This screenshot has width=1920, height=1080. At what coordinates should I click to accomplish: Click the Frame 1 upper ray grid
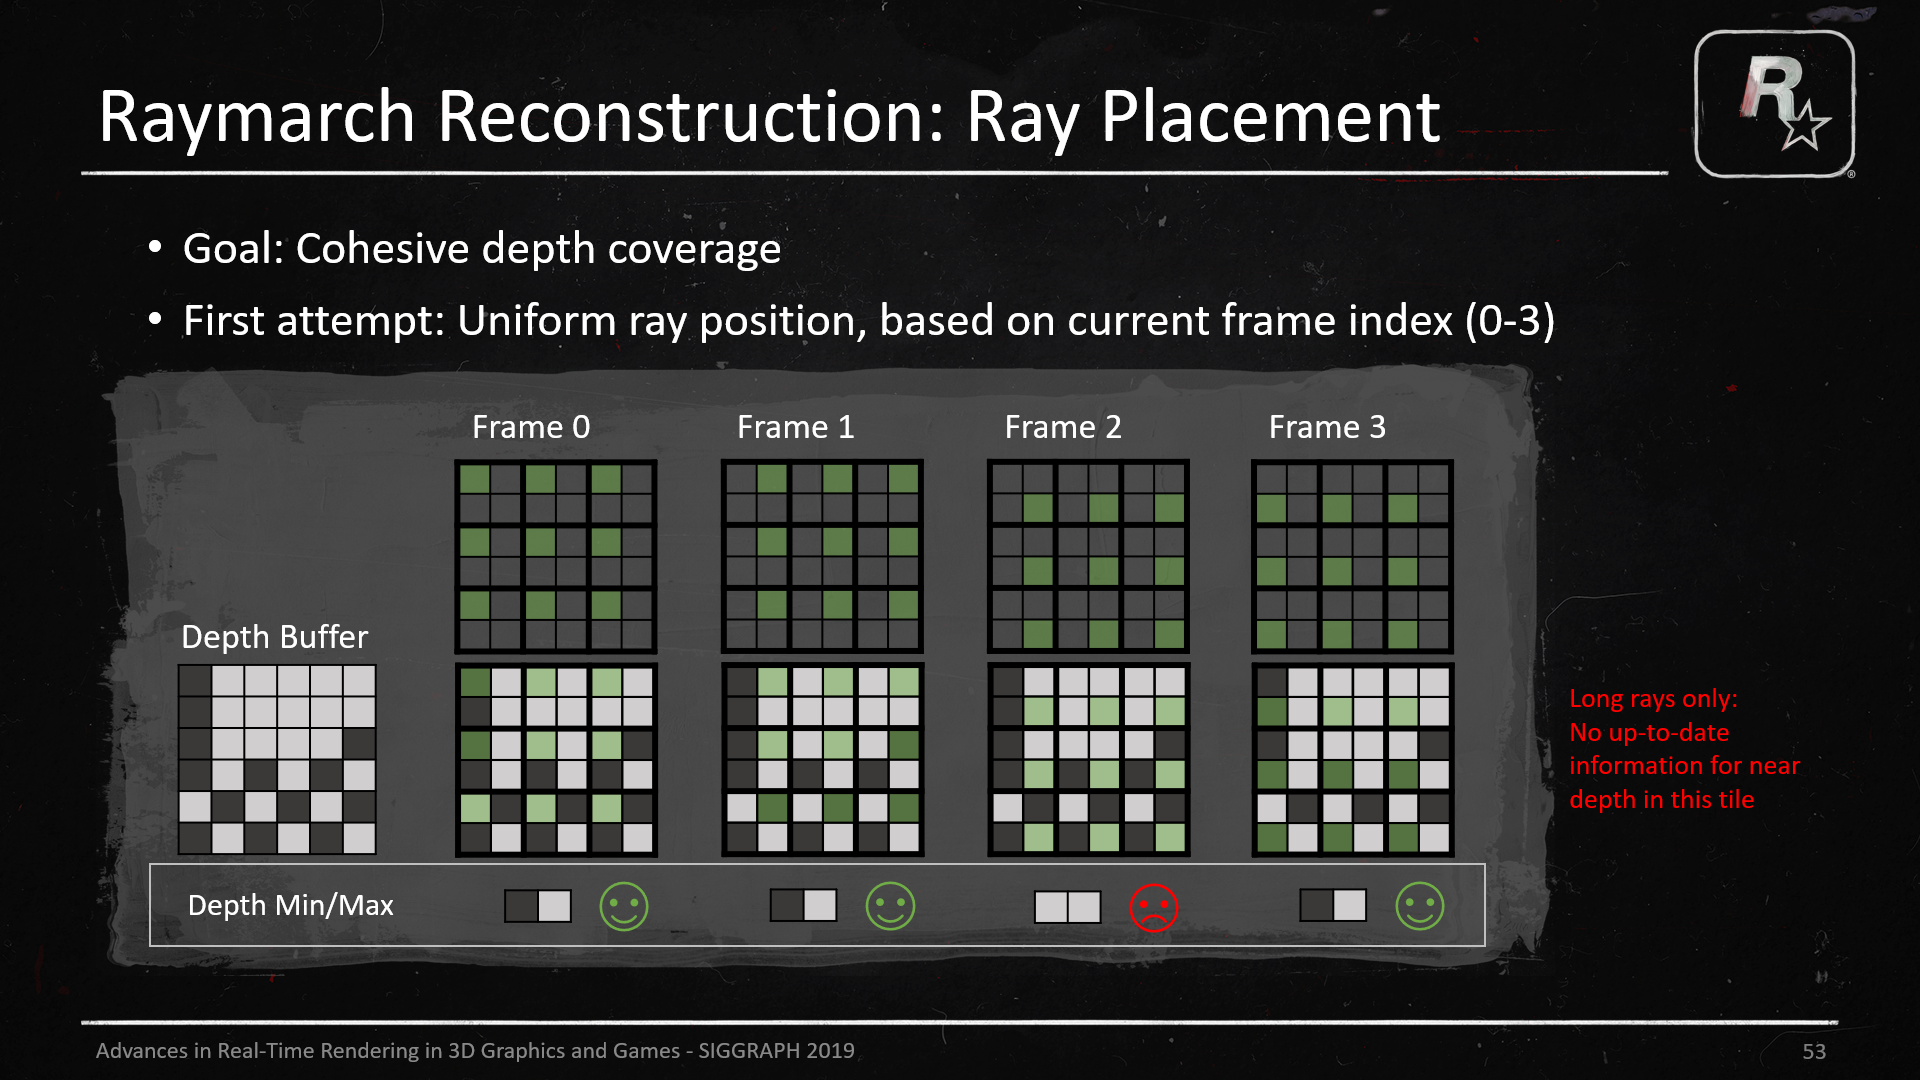[822, 557]
